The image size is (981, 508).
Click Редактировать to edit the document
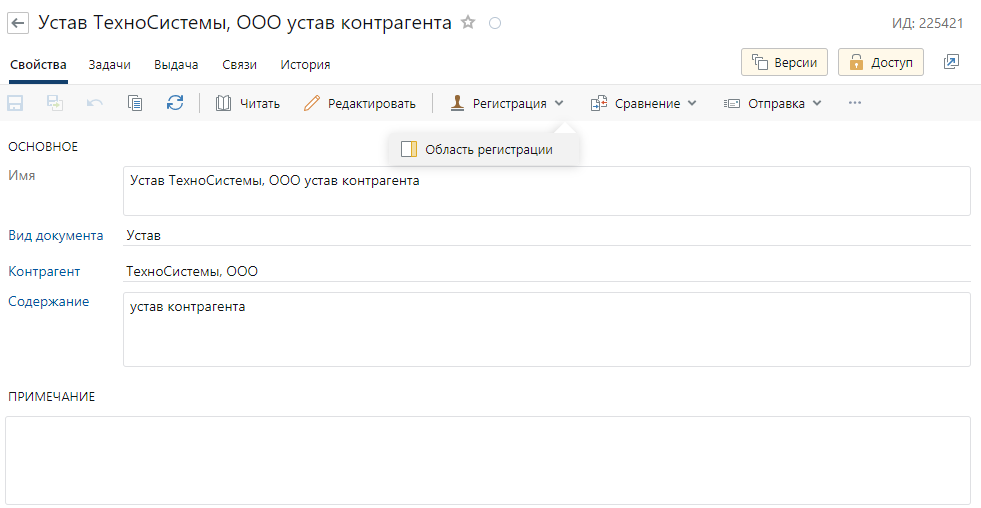[x=360, y=103]
